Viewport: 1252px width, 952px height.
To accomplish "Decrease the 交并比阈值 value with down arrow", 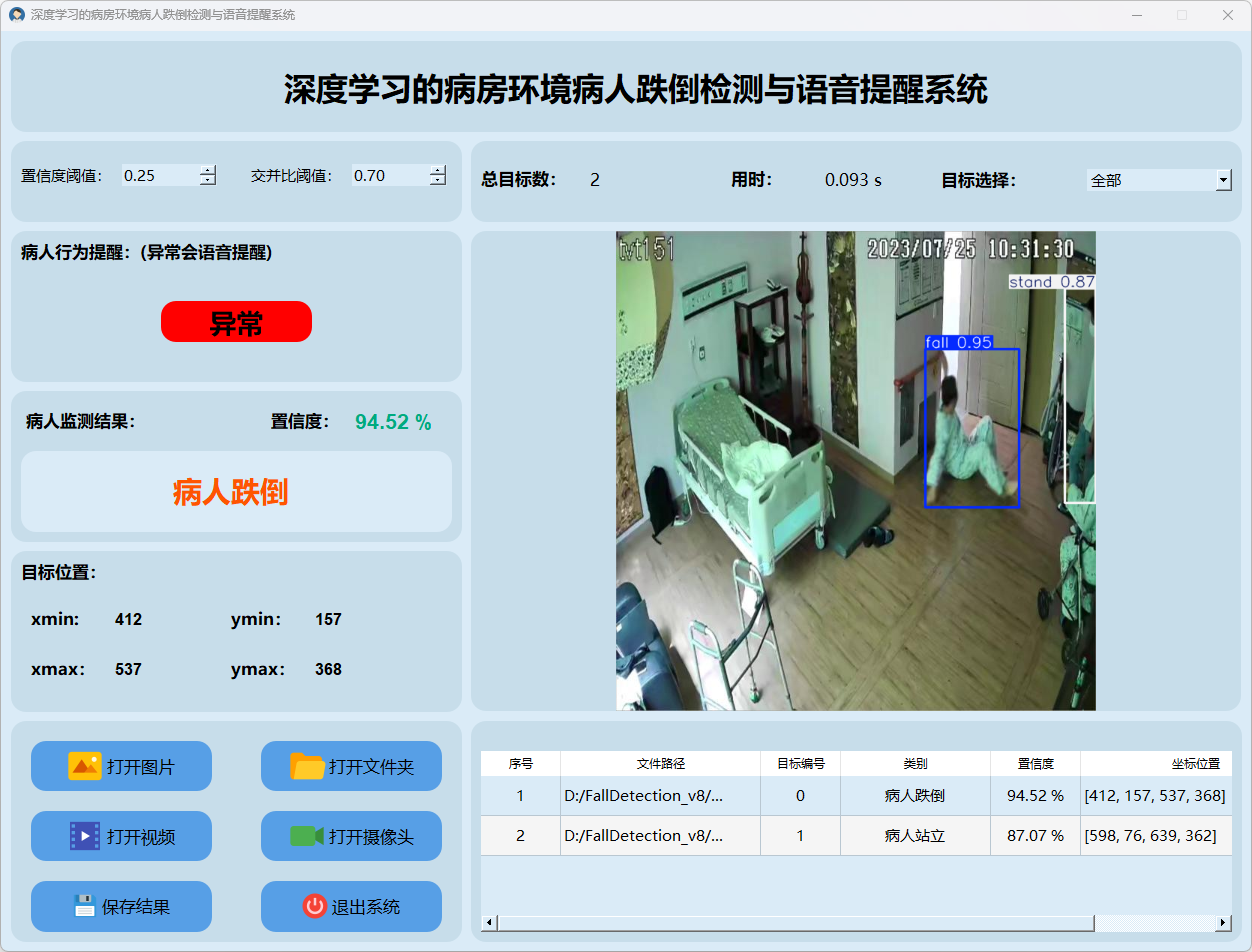I will pos(437,180).
